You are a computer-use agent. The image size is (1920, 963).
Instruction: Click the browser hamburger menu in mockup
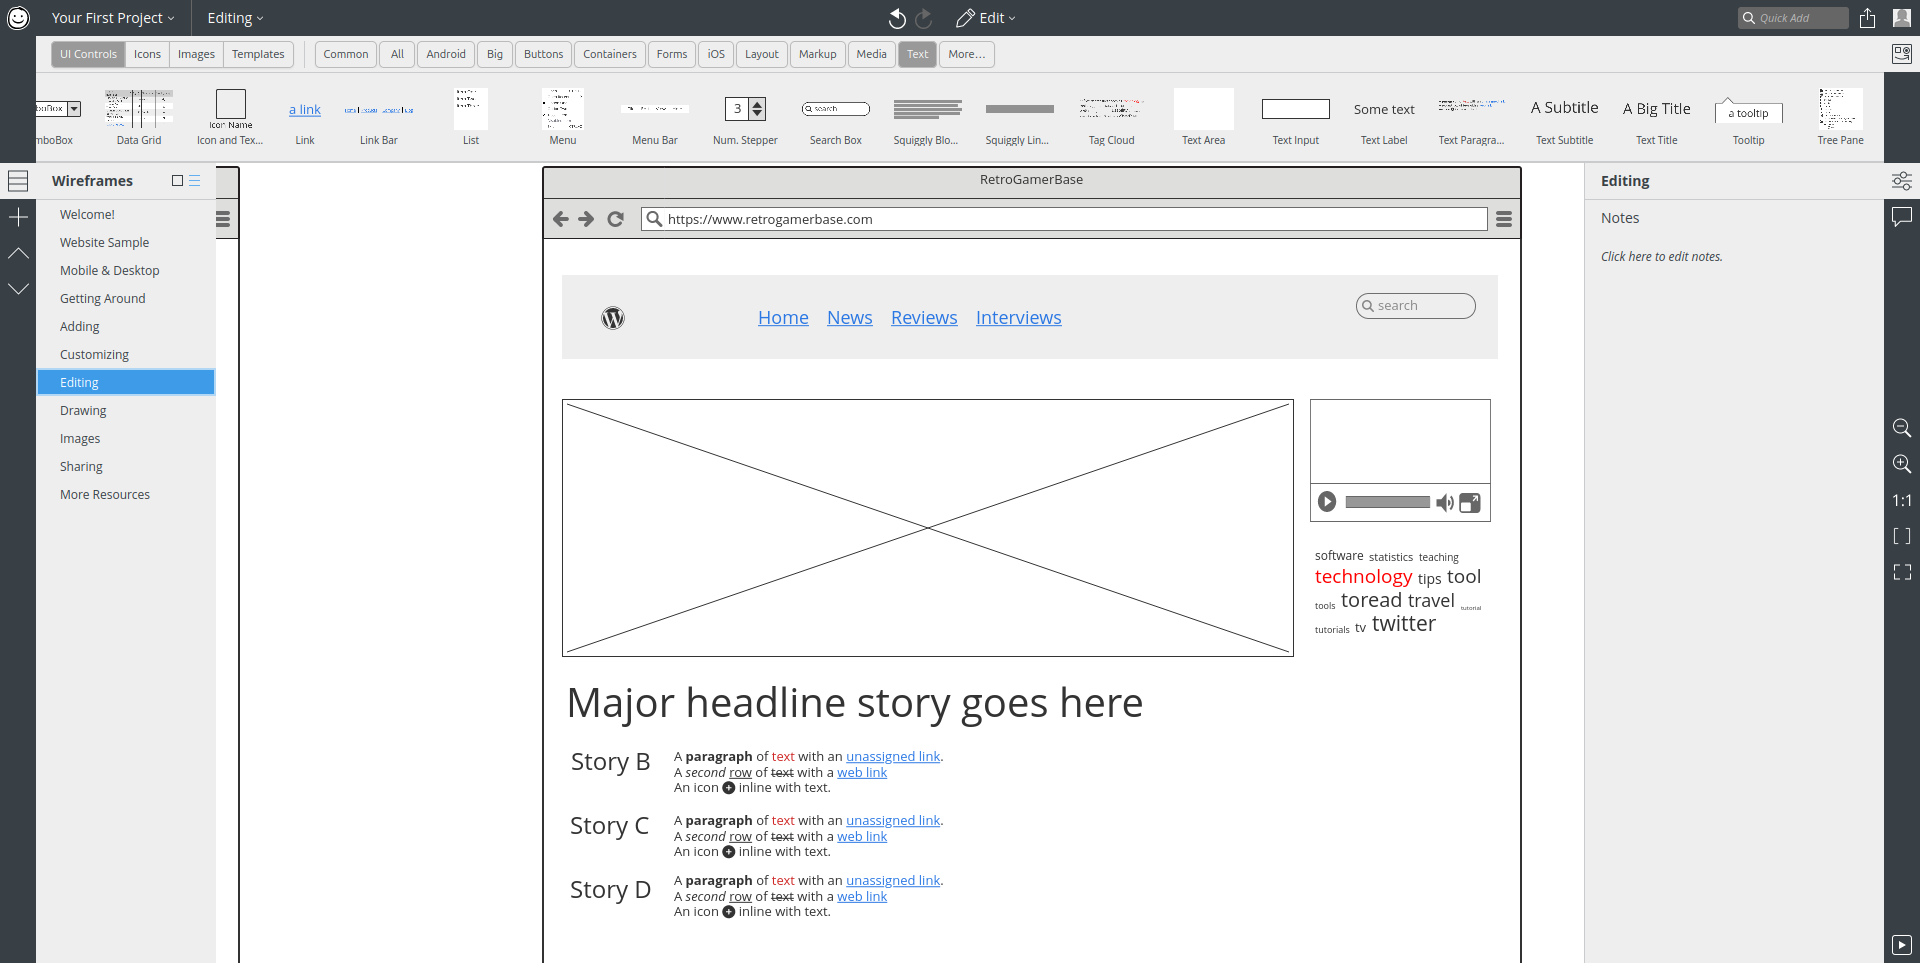pyautogui.click(x=1504, y=219)
